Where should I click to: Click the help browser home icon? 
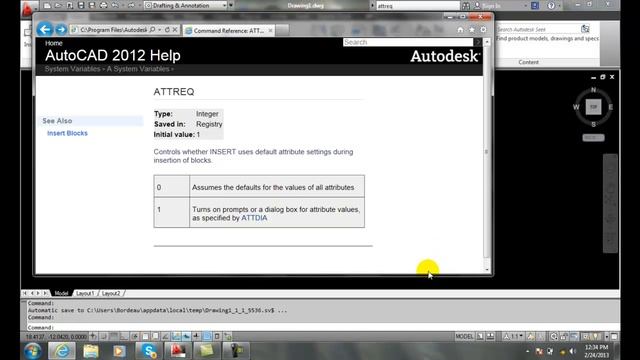460,30
